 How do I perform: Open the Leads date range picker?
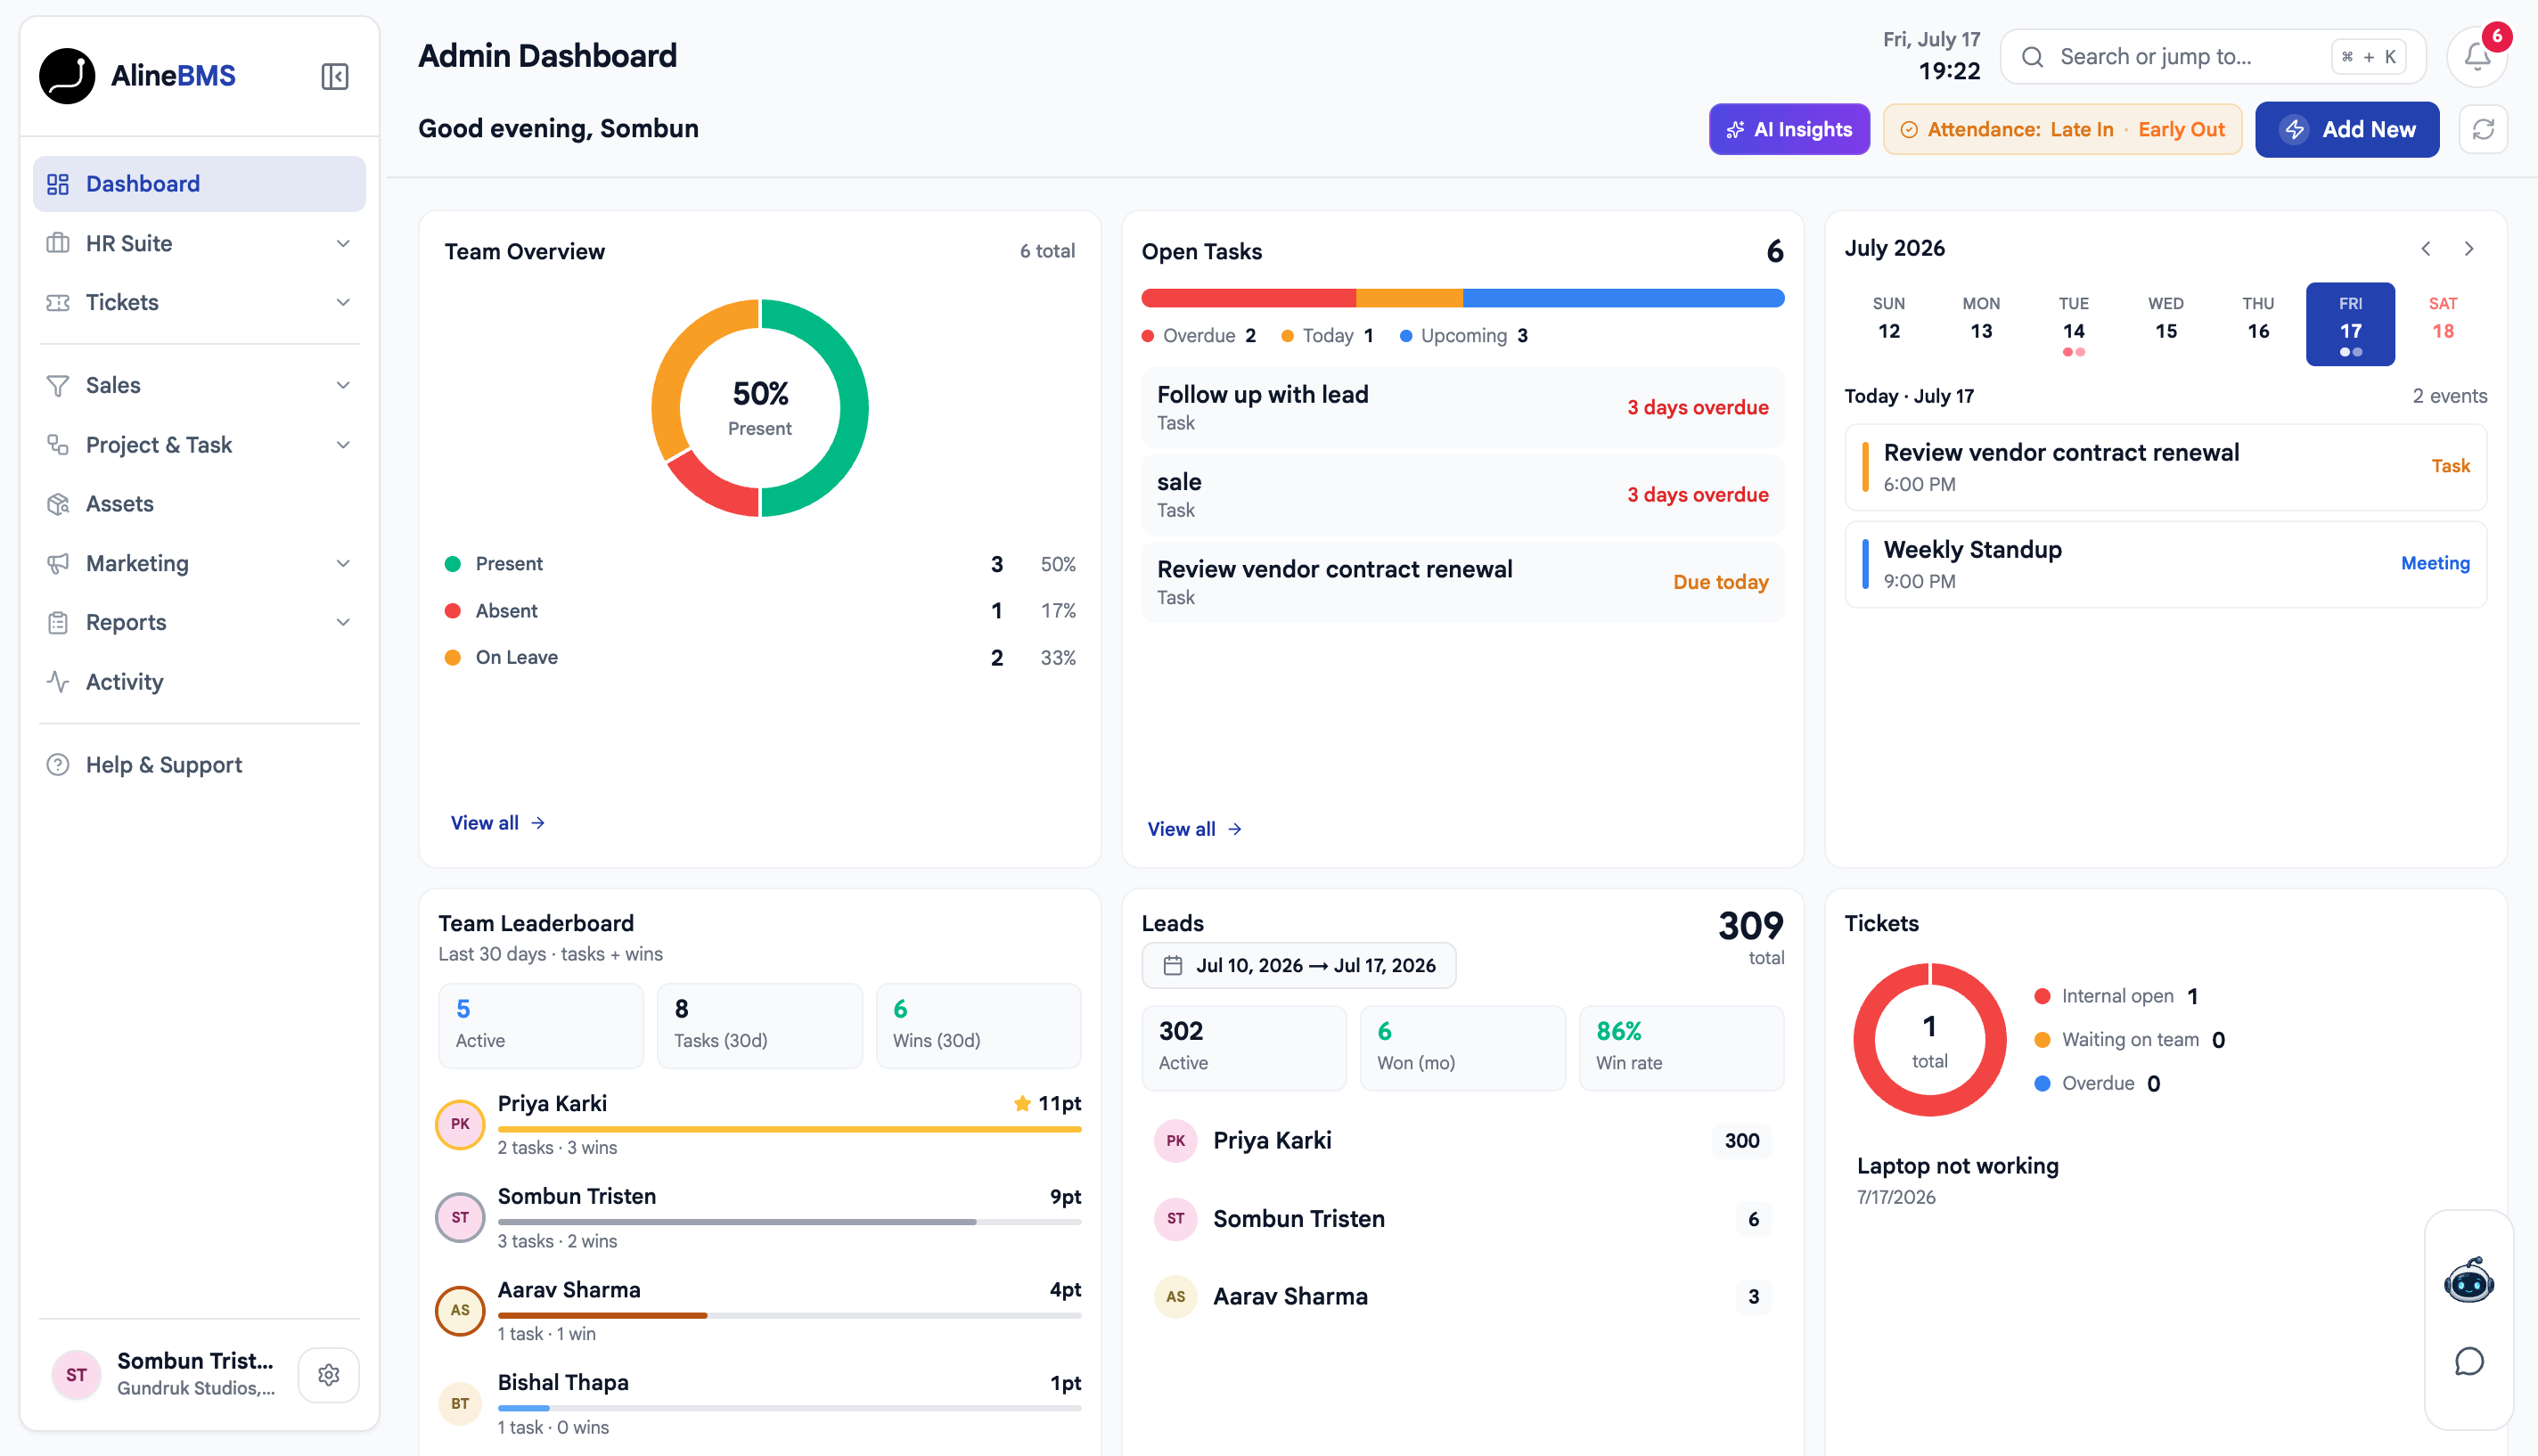(x=1299, y=966)
